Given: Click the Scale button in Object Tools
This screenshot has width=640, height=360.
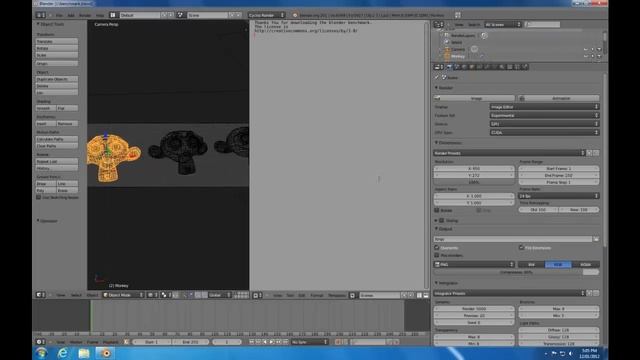Looking at the screenshot, I should coord(57,55).
